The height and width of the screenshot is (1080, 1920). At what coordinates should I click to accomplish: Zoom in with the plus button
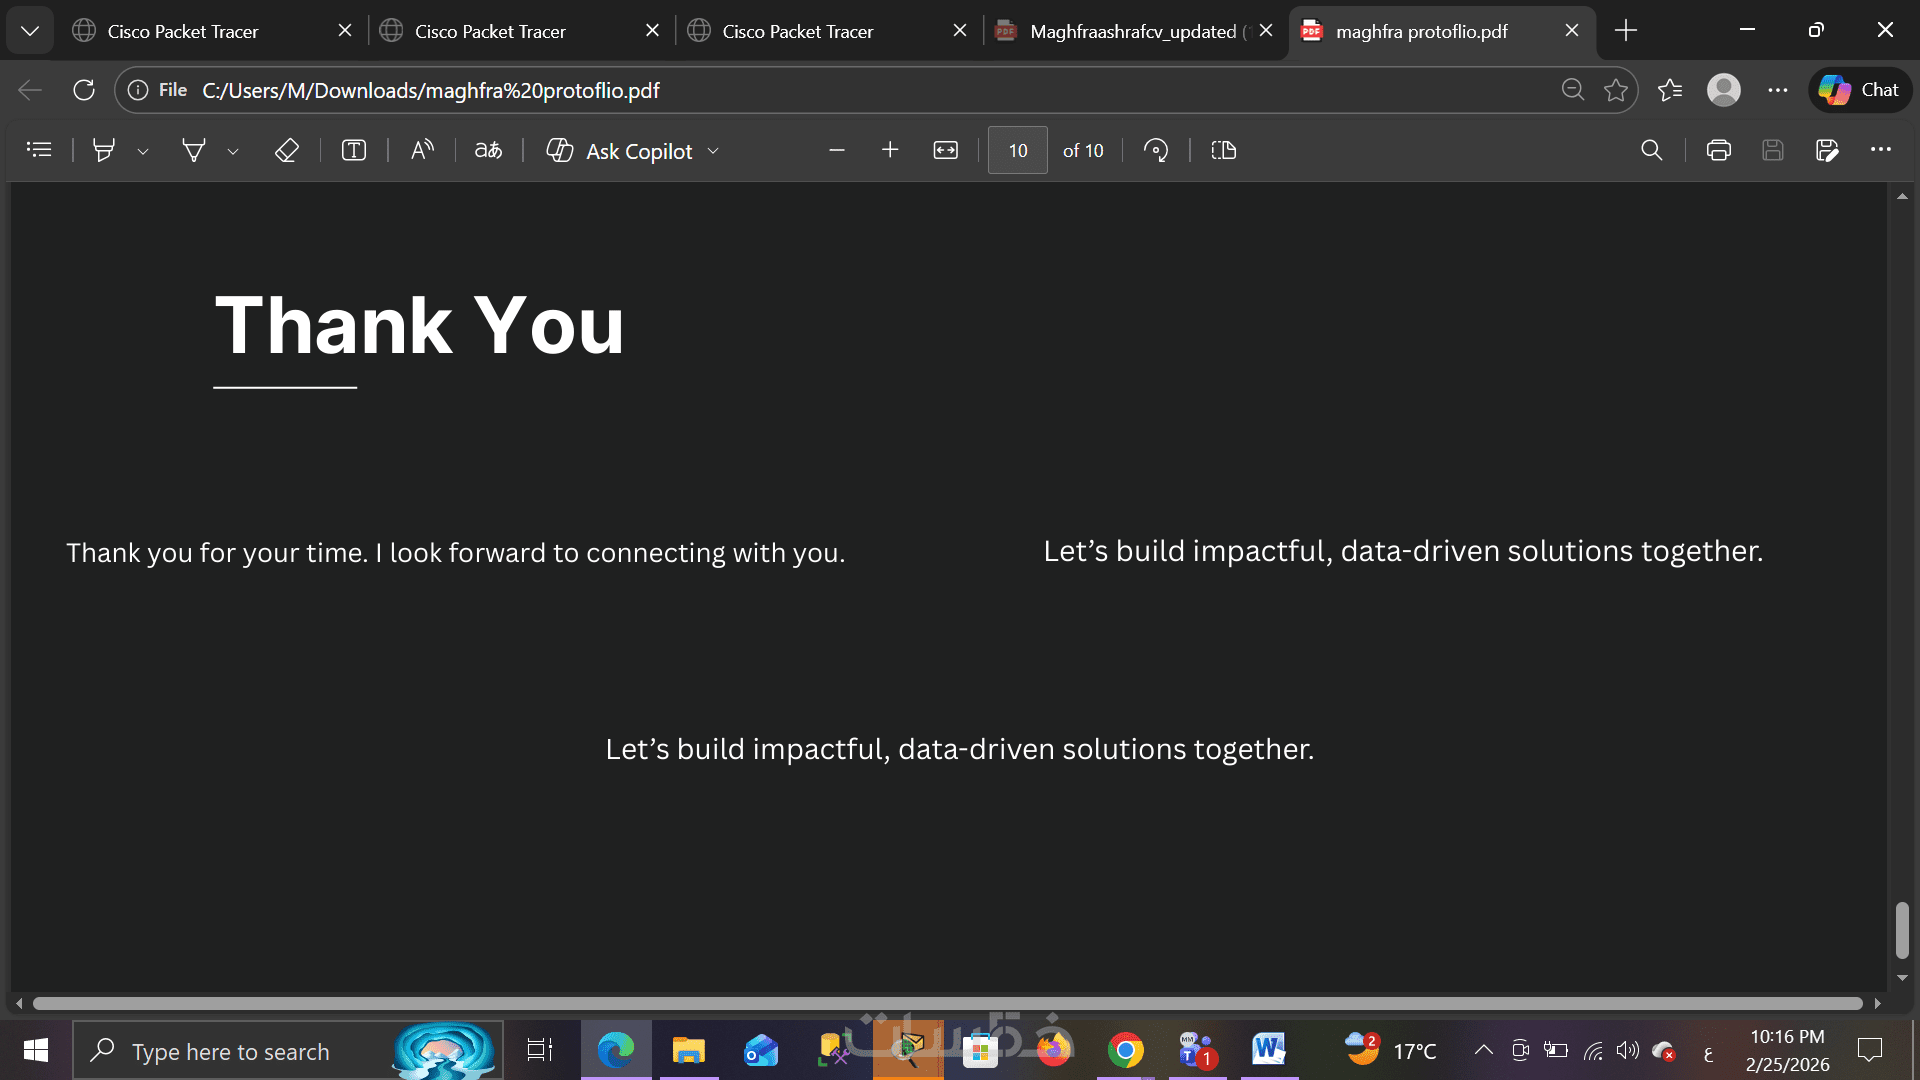(890, 150)
